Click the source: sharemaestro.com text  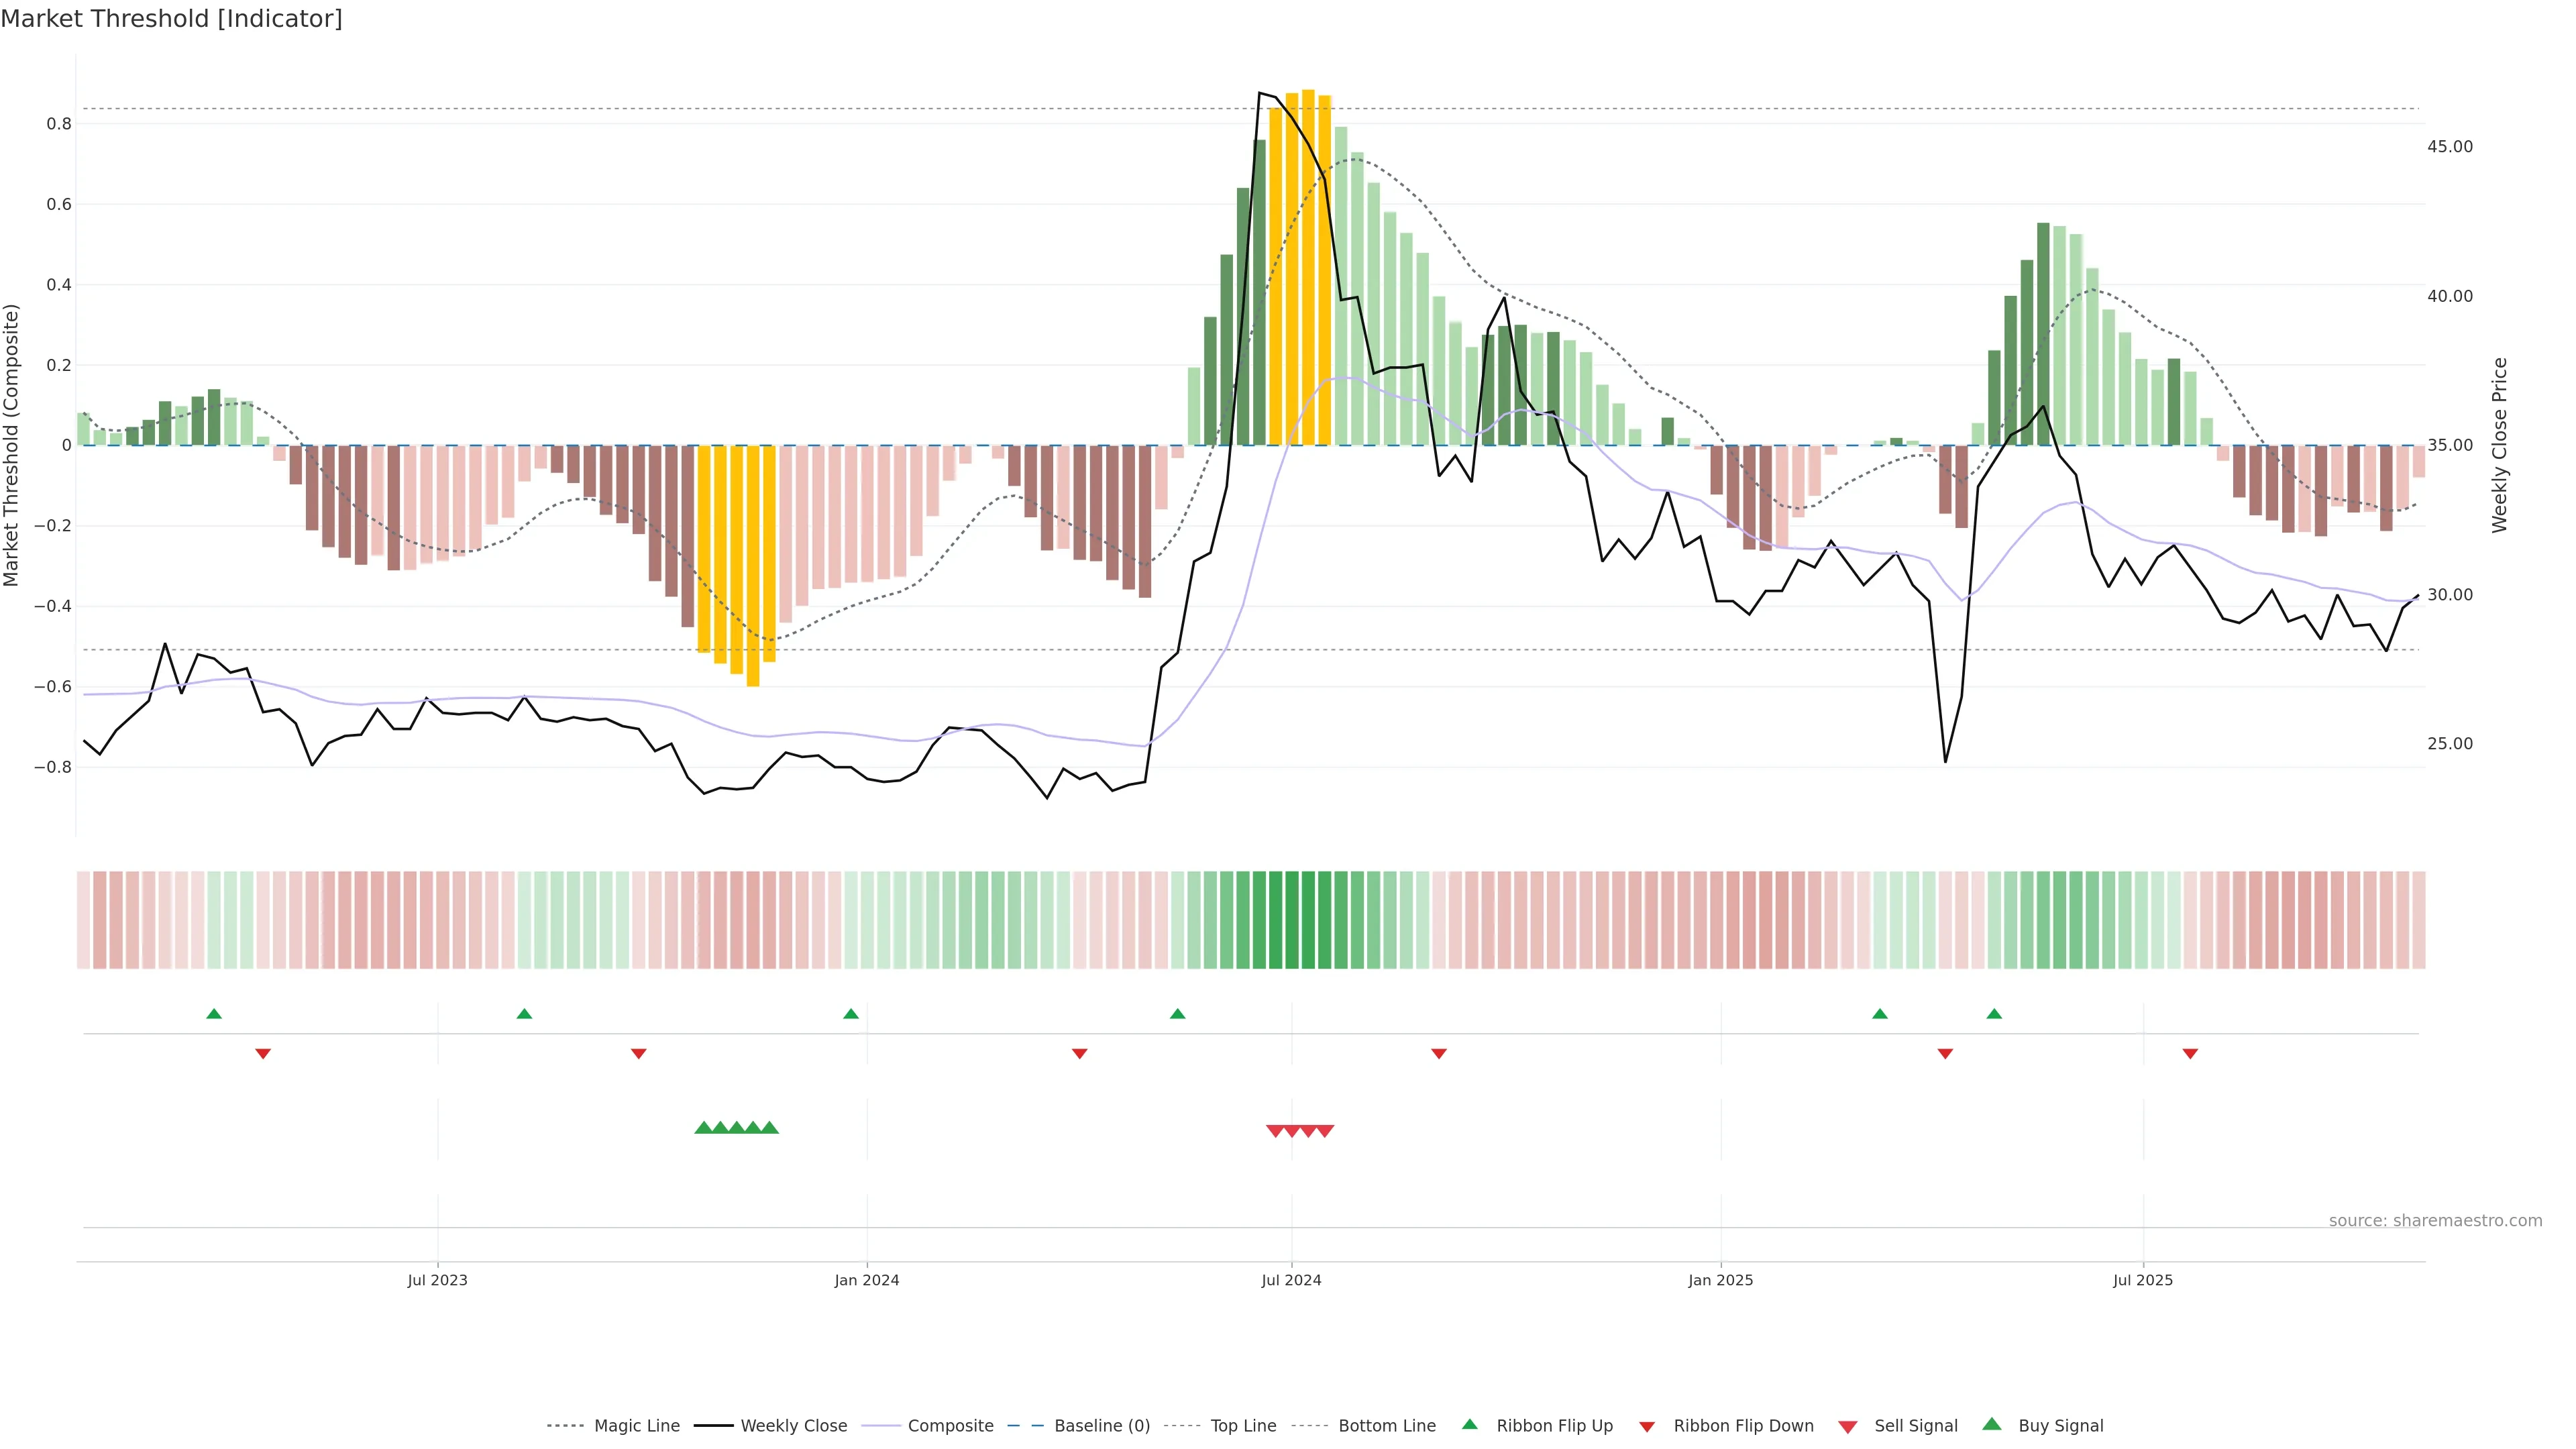point(2435,1221)
